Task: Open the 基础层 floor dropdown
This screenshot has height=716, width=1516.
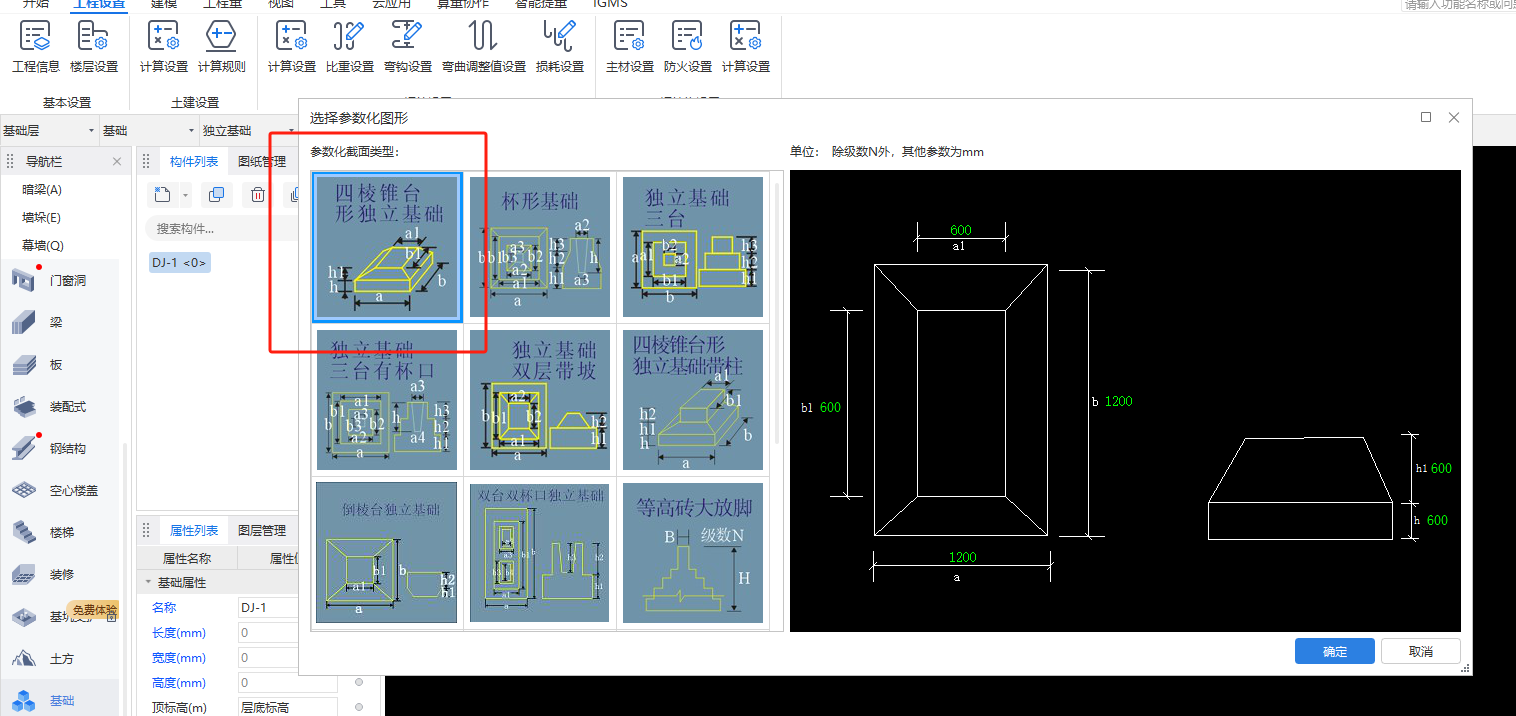Action: coord(49,131)
